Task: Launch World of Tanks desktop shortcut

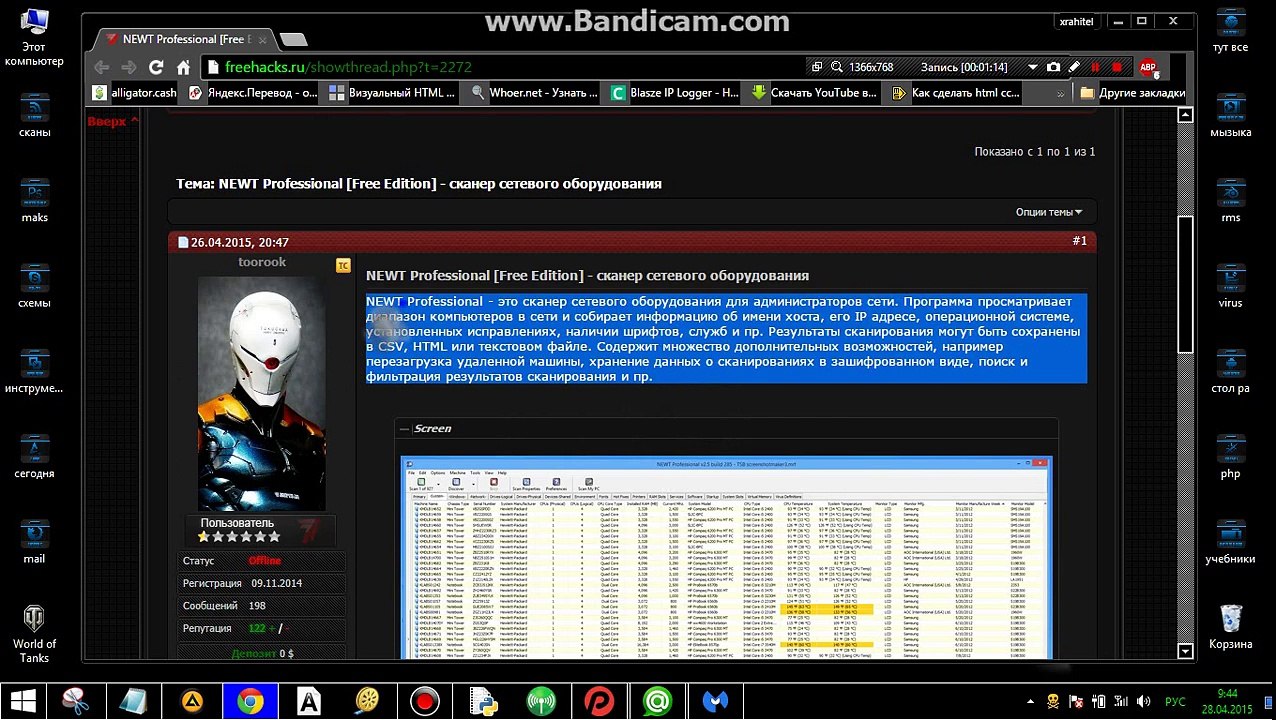Action: pos(35,634)
